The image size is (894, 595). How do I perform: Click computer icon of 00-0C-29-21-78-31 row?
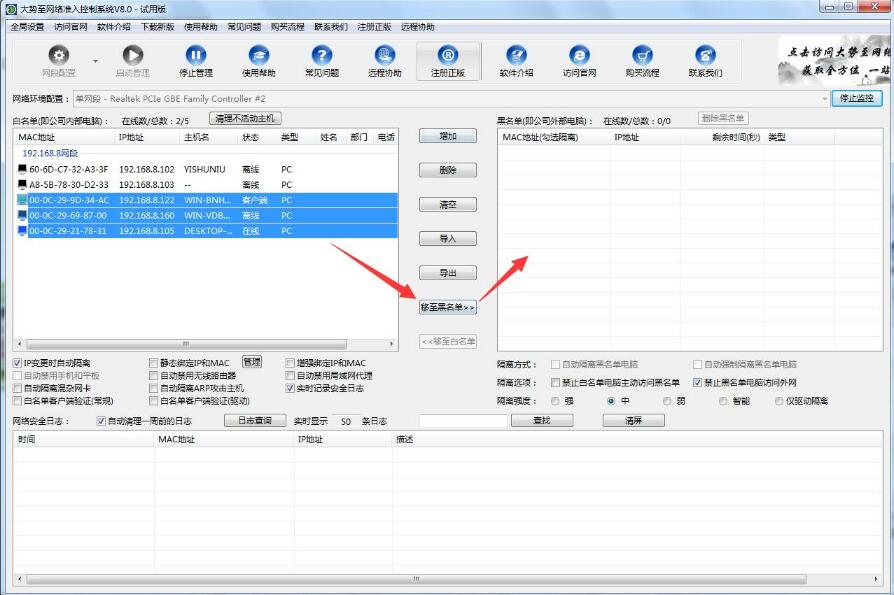[22, 230]
